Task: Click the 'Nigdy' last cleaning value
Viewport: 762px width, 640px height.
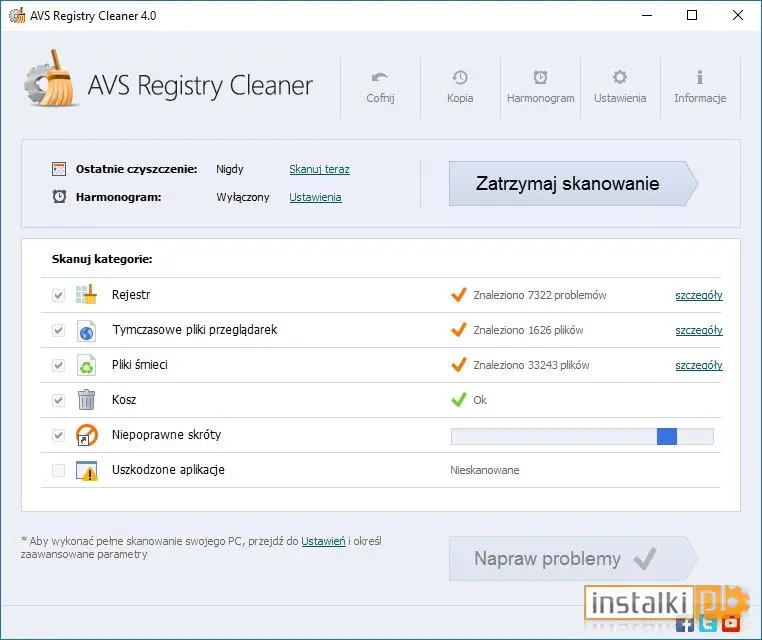Action: coord(229,169)
